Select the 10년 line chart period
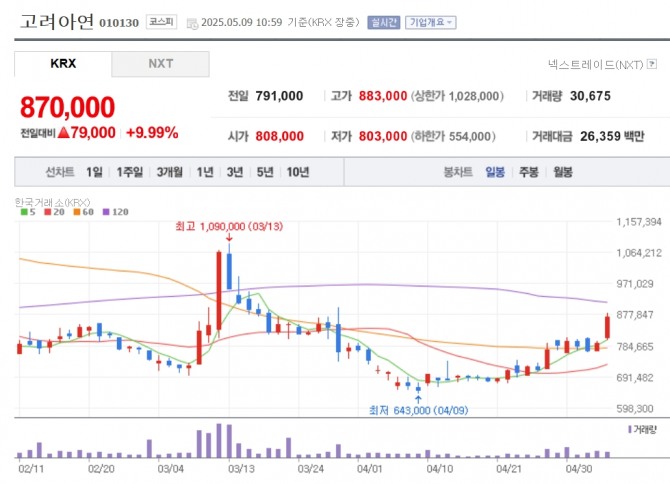This screenshot has width=670, height=484. point(298,172)
